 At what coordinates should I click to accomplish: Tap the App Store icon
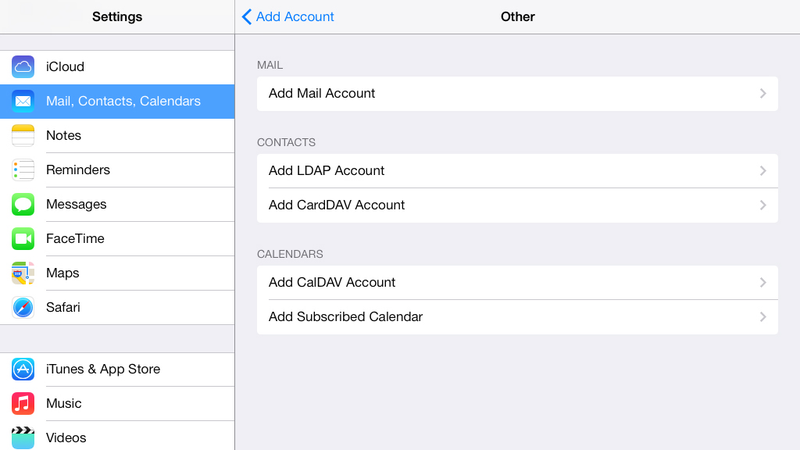click(23, 369)
